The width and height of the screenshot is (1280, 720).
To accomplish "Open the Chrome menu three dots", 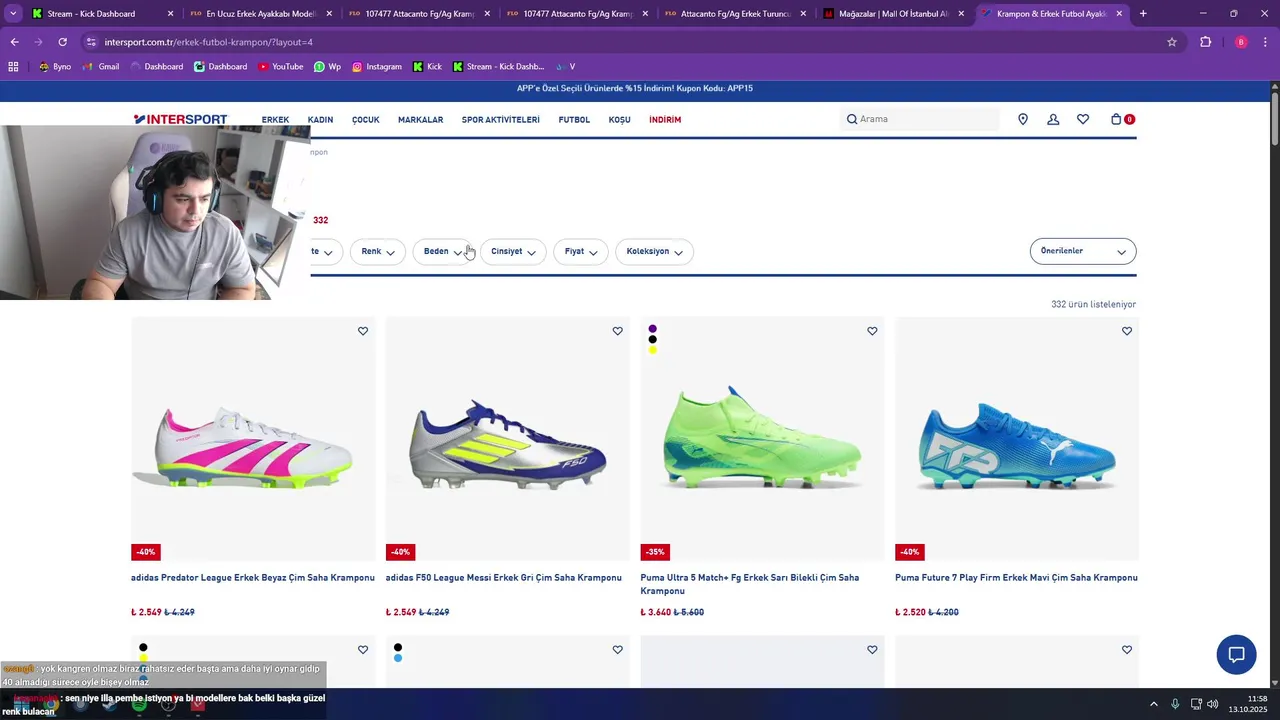I will click(1266, 42).
